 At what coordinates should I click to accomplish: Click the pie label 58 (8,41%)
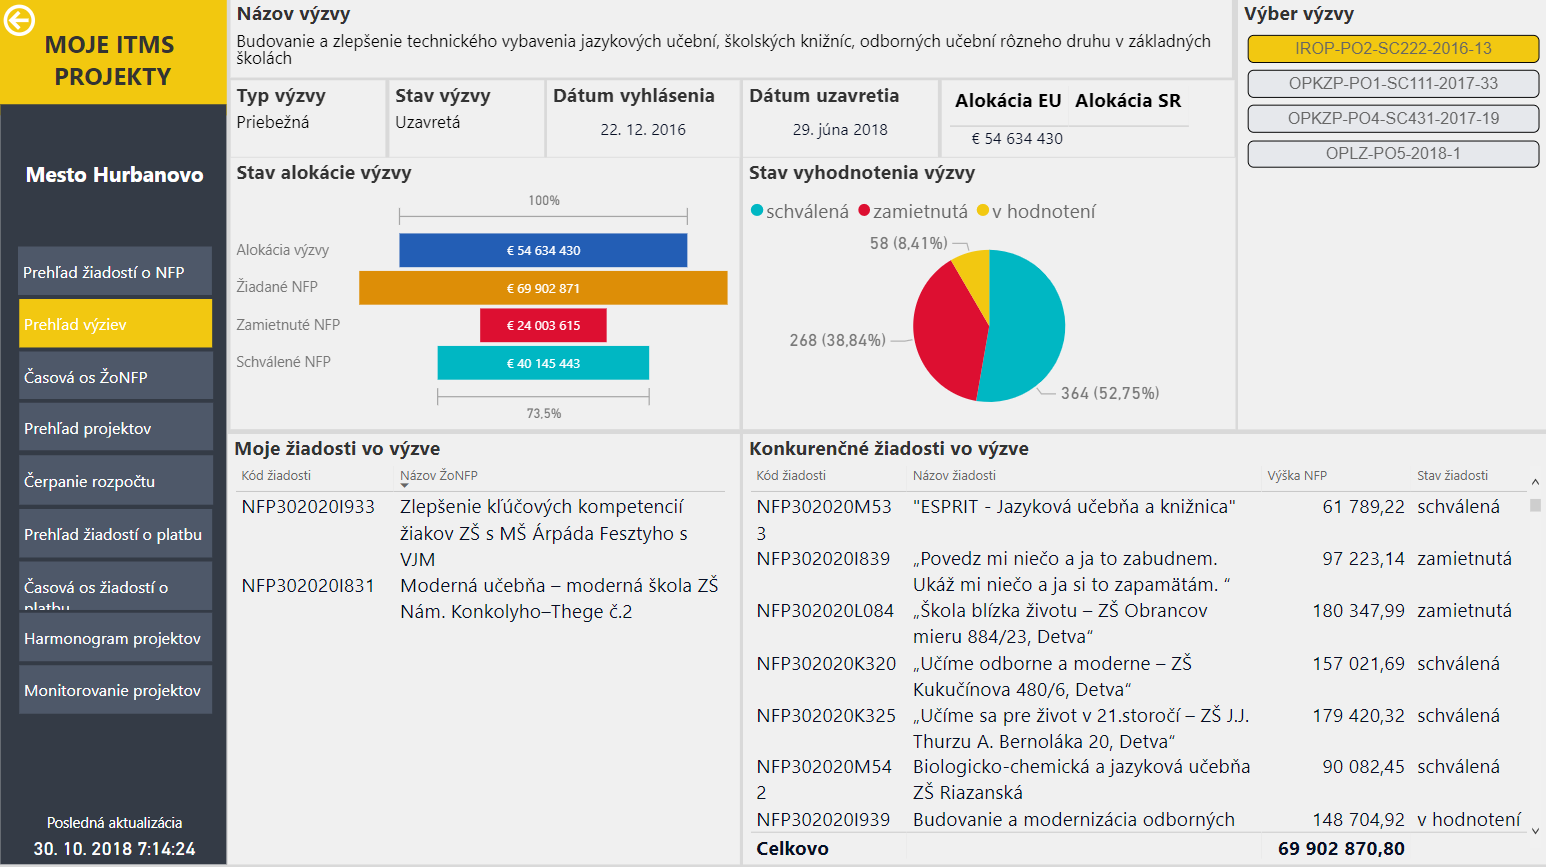pos(909,243)
